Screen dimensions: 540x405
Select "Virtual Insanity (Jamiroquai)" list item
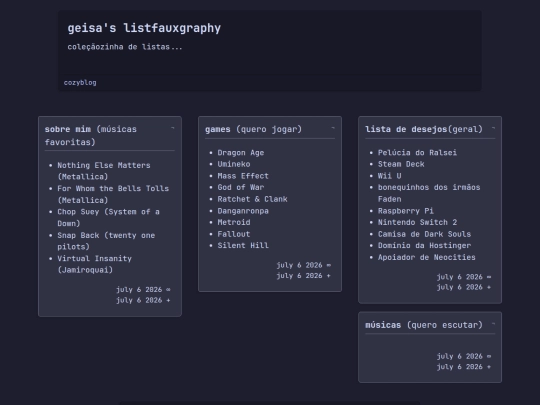coord(94,264)
